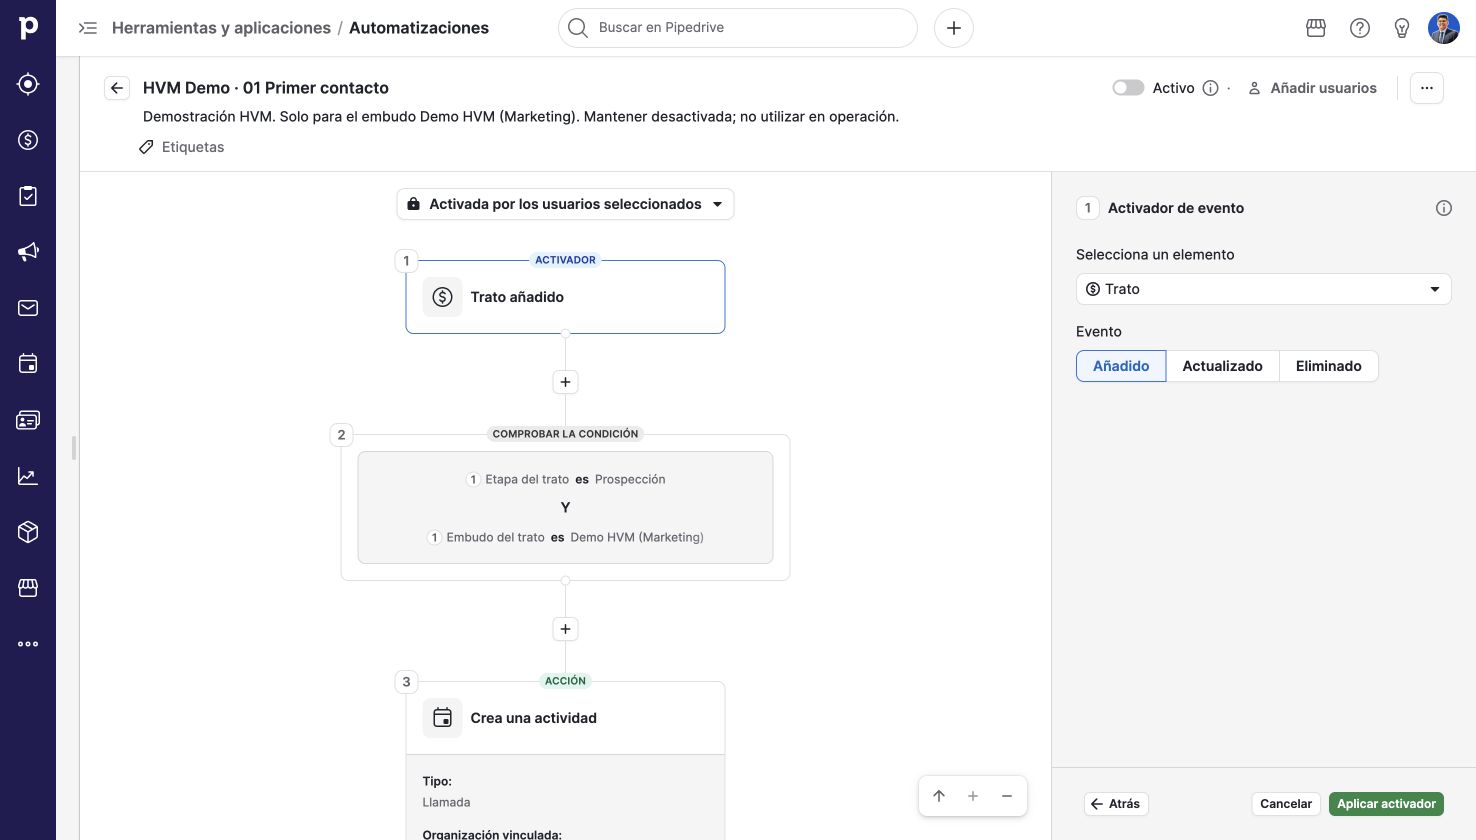Image resolution: width=1476 pixels, height=840 pixels.
Task: Click automation title HVM Demo · 01 Primer contacto
Action: (266, 88)
